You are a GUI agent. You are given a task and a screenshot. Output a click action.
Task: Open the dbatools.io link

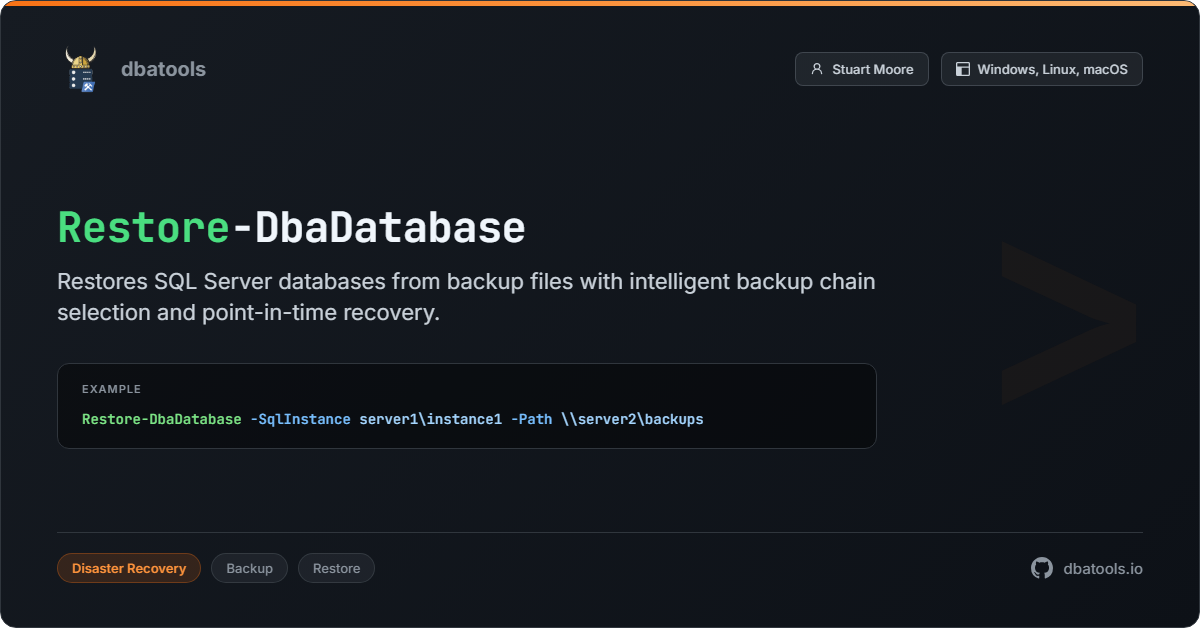[x=1102, y=568]
